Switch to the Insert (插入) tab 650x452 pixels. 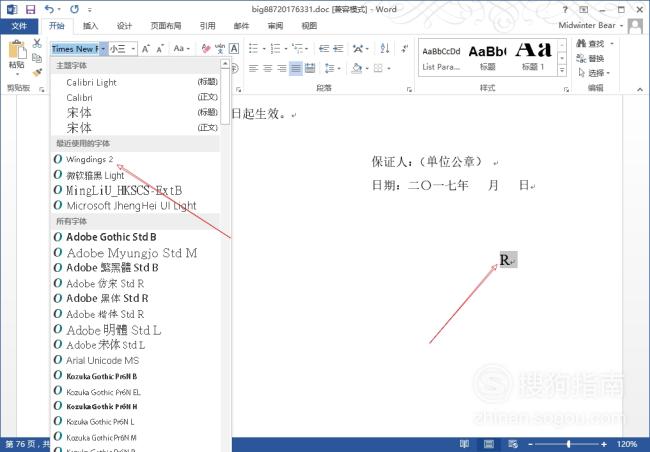point(90,26)
